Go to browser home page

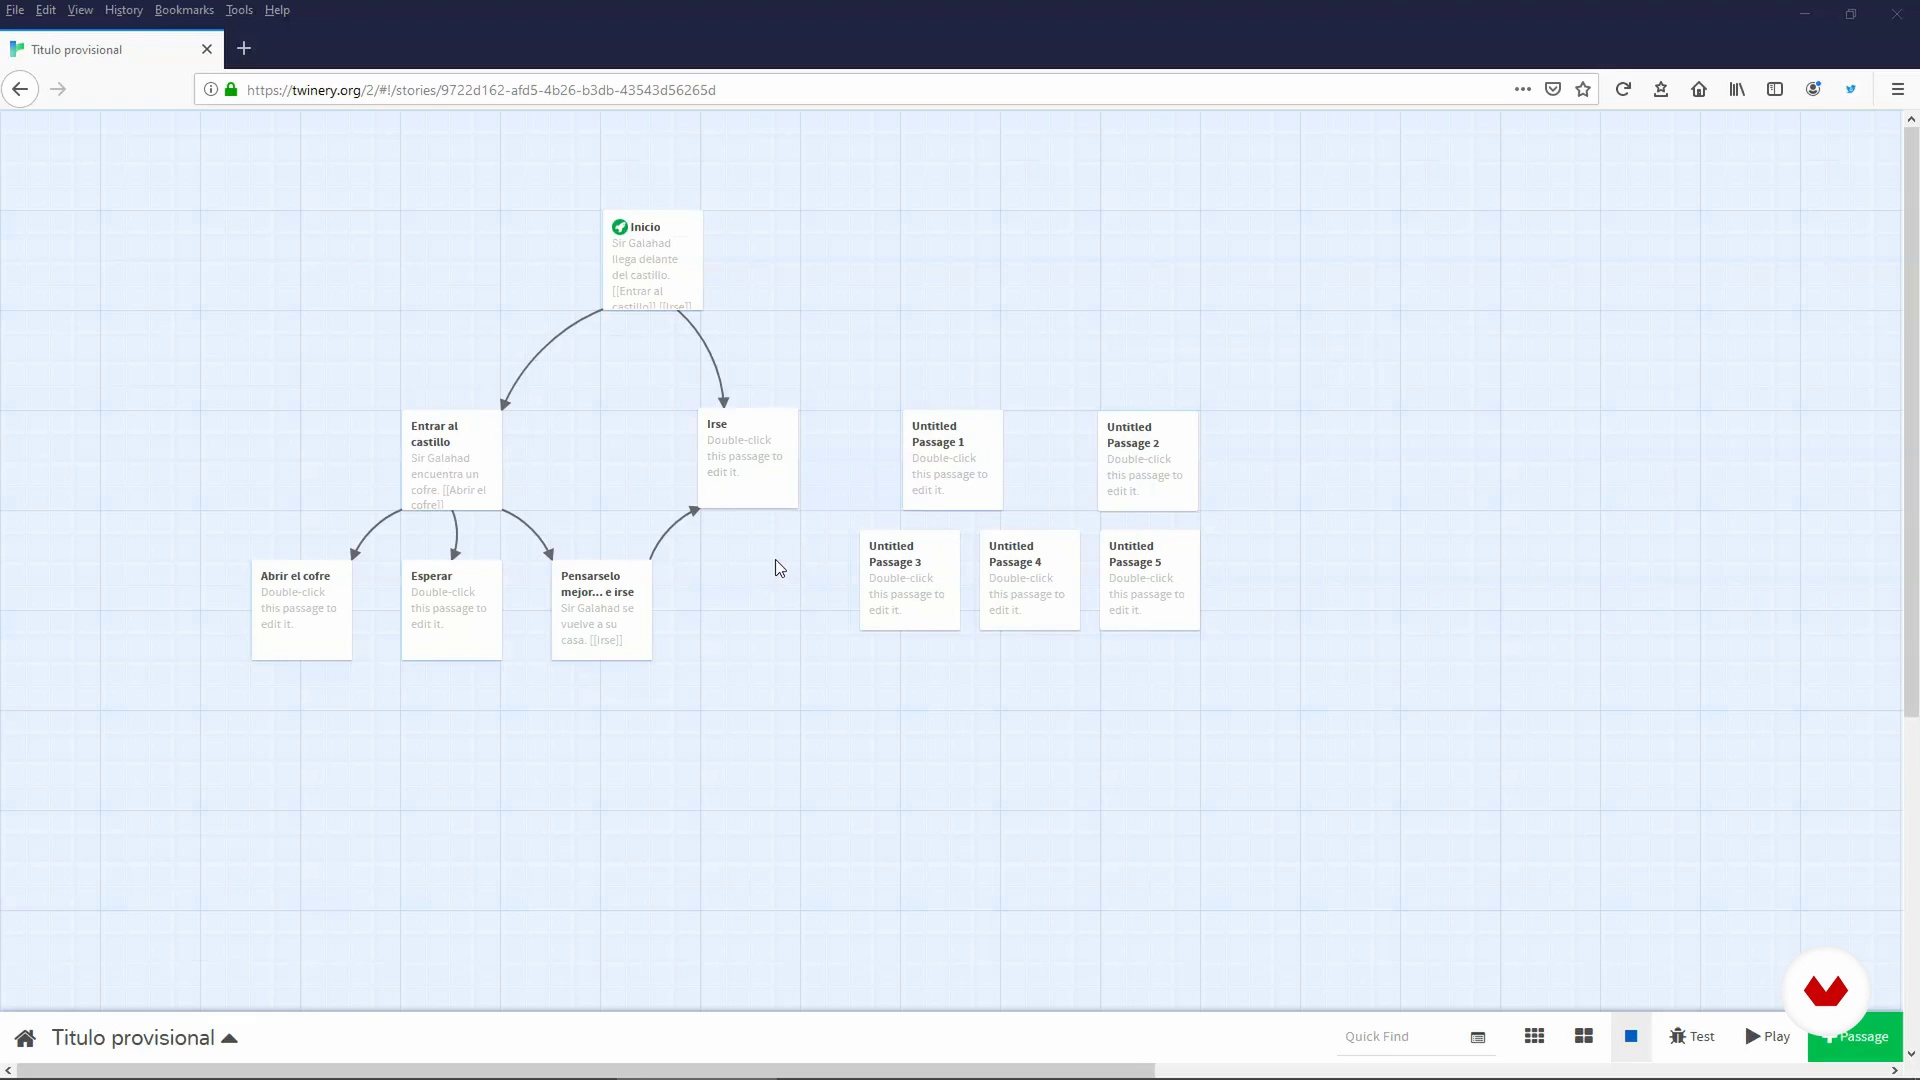[x=1699, y=89]
